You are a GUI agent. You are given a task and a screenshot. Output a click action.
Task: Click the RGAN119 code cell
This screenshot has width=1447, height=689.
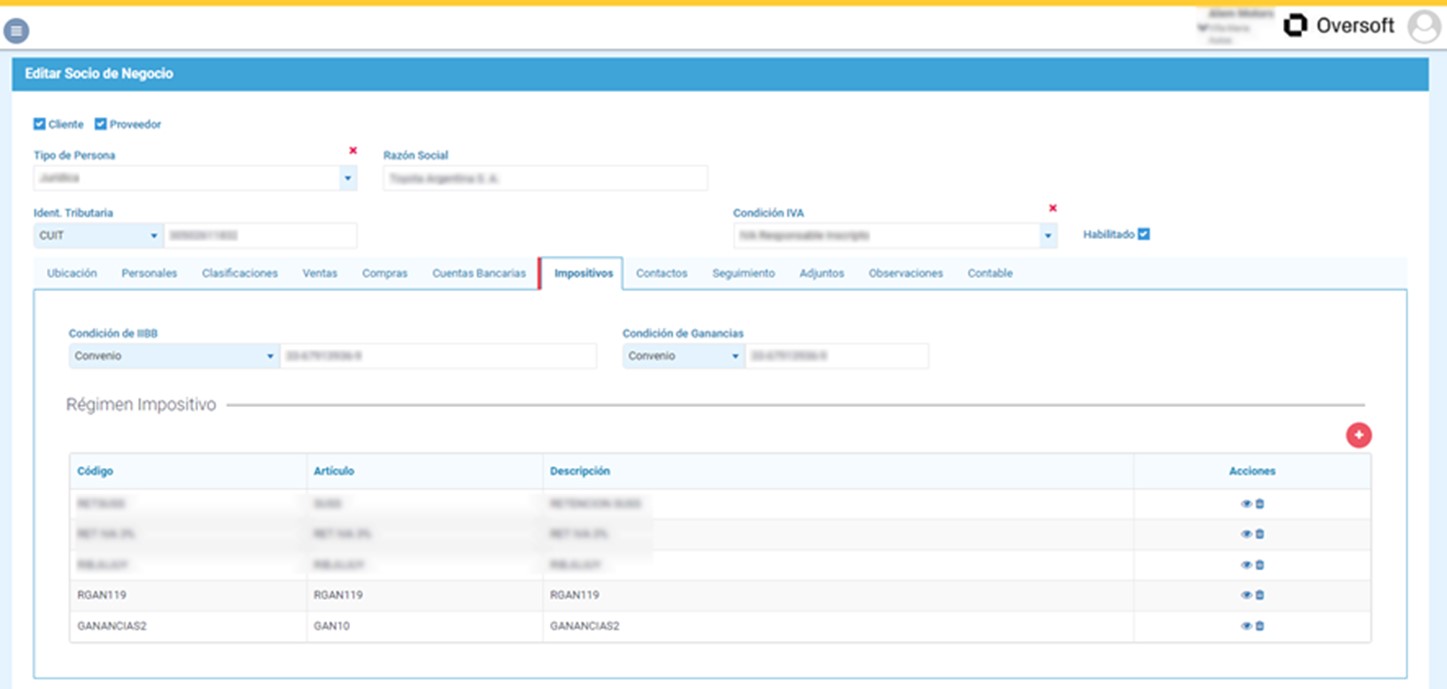188,595
